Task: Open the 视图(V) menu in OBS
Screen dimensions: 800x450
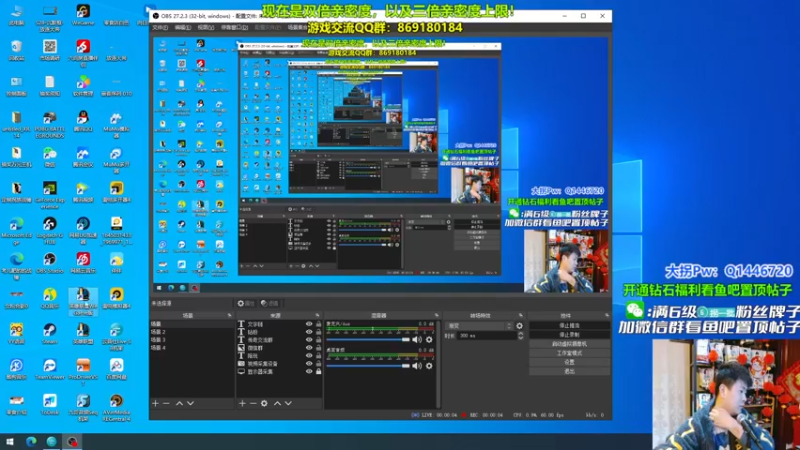Action: (x=205, y=28)
